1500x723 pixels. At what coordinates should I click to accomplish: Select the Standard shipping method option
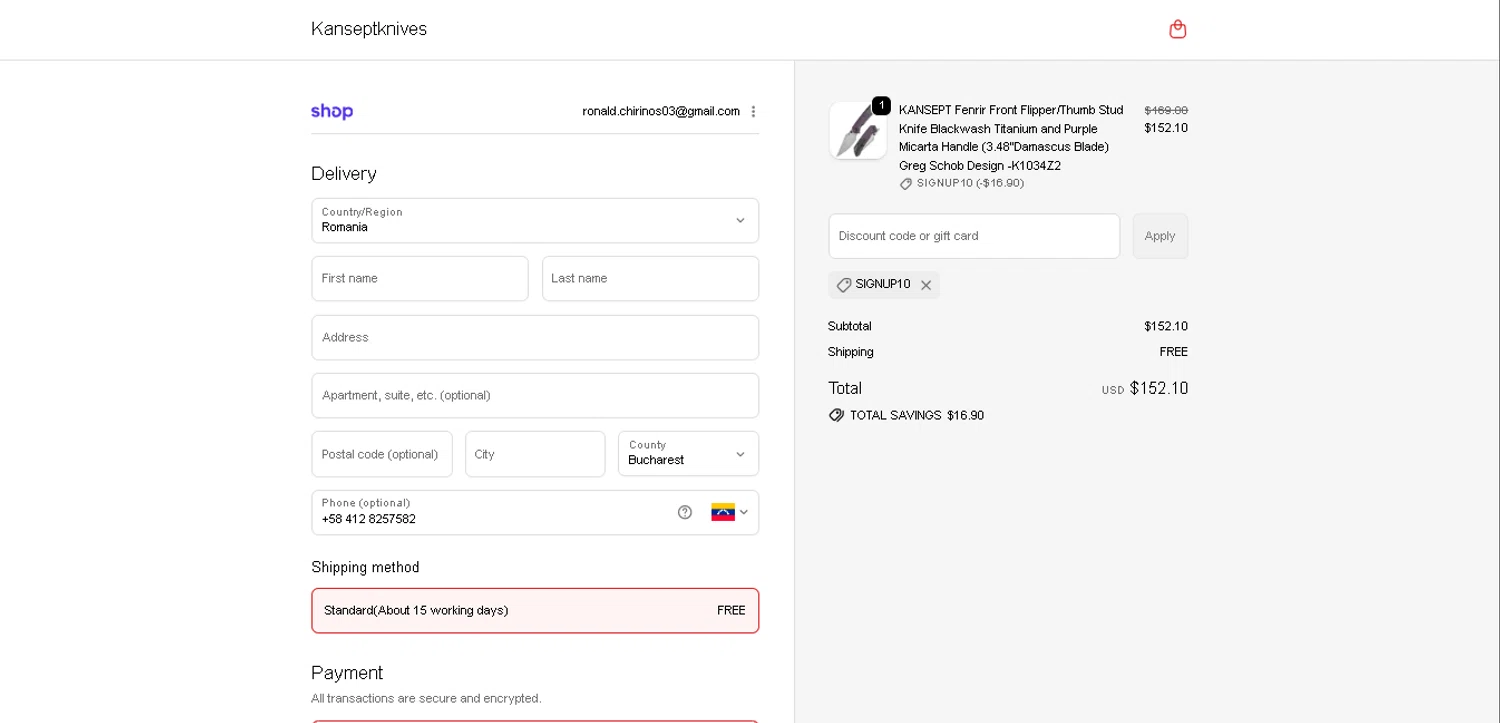tap(535, 610)
